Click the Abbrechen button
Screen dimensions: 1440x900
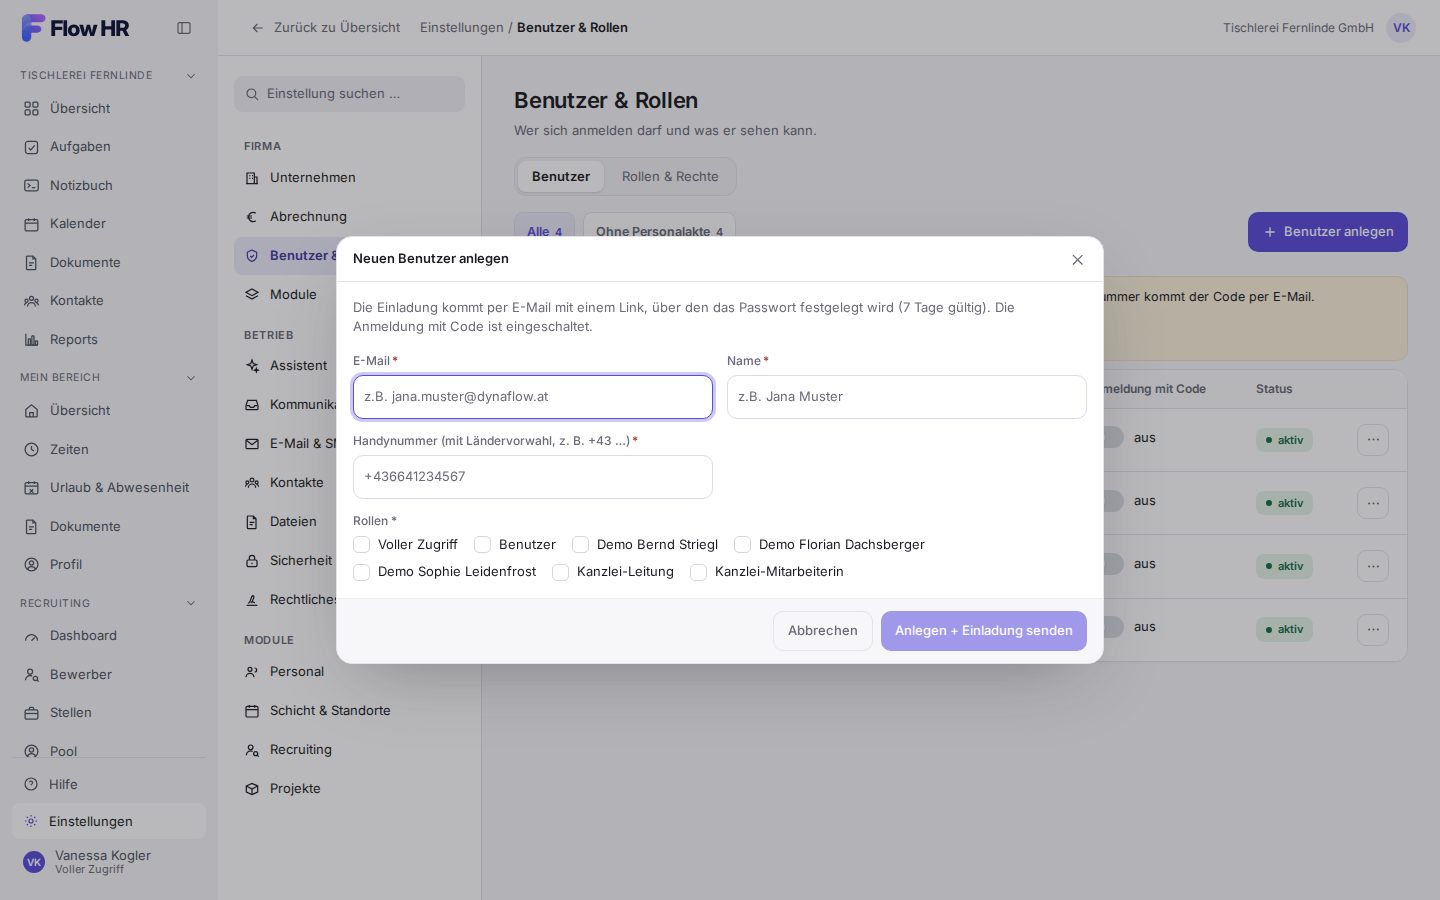823,631
